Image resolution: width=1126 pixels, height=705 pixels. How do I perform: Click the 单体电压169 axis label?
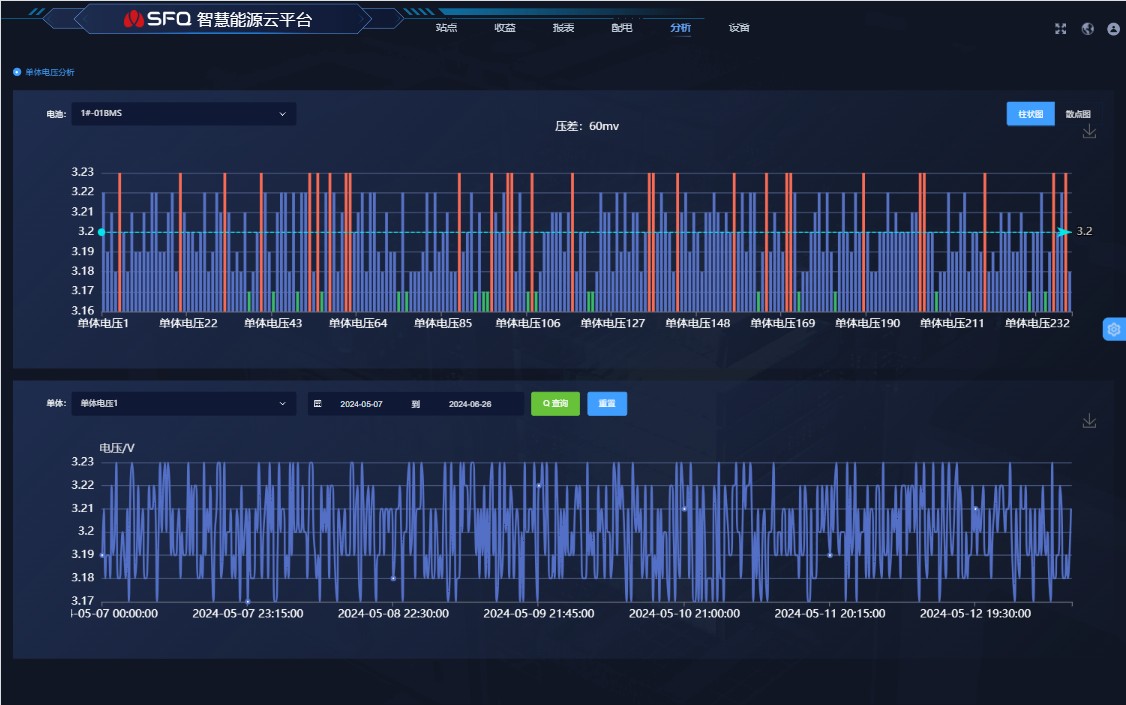783,323
